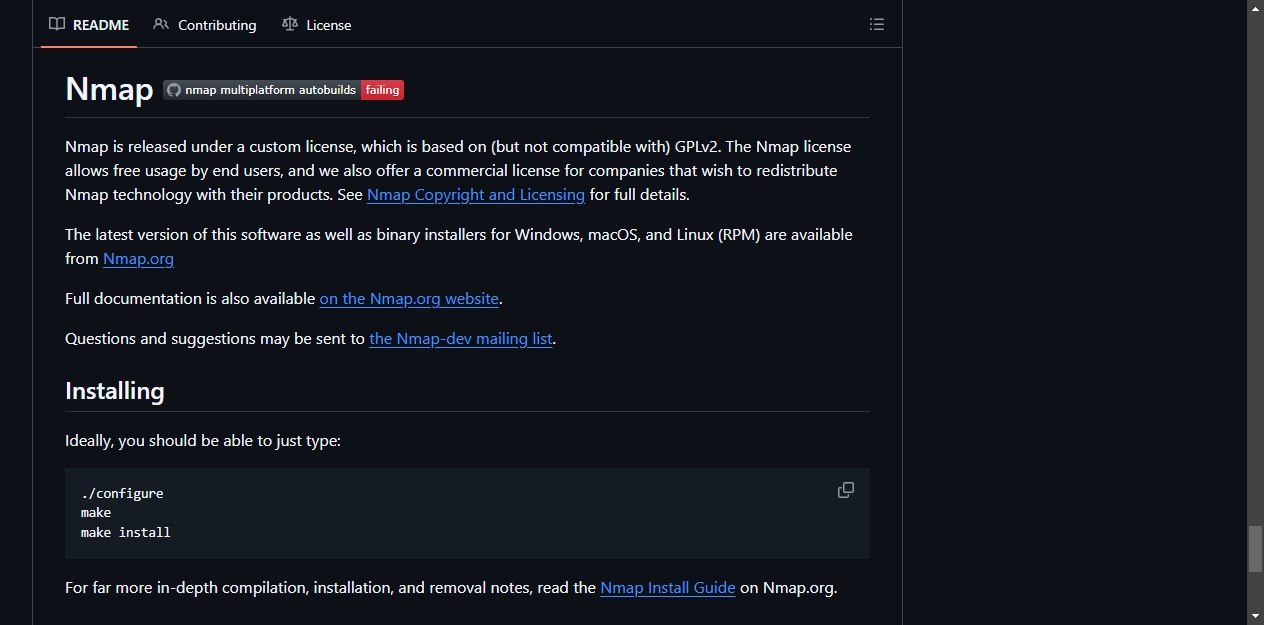Click the people icon beside Contributing

pyautogui.click(x=161, y=24)
